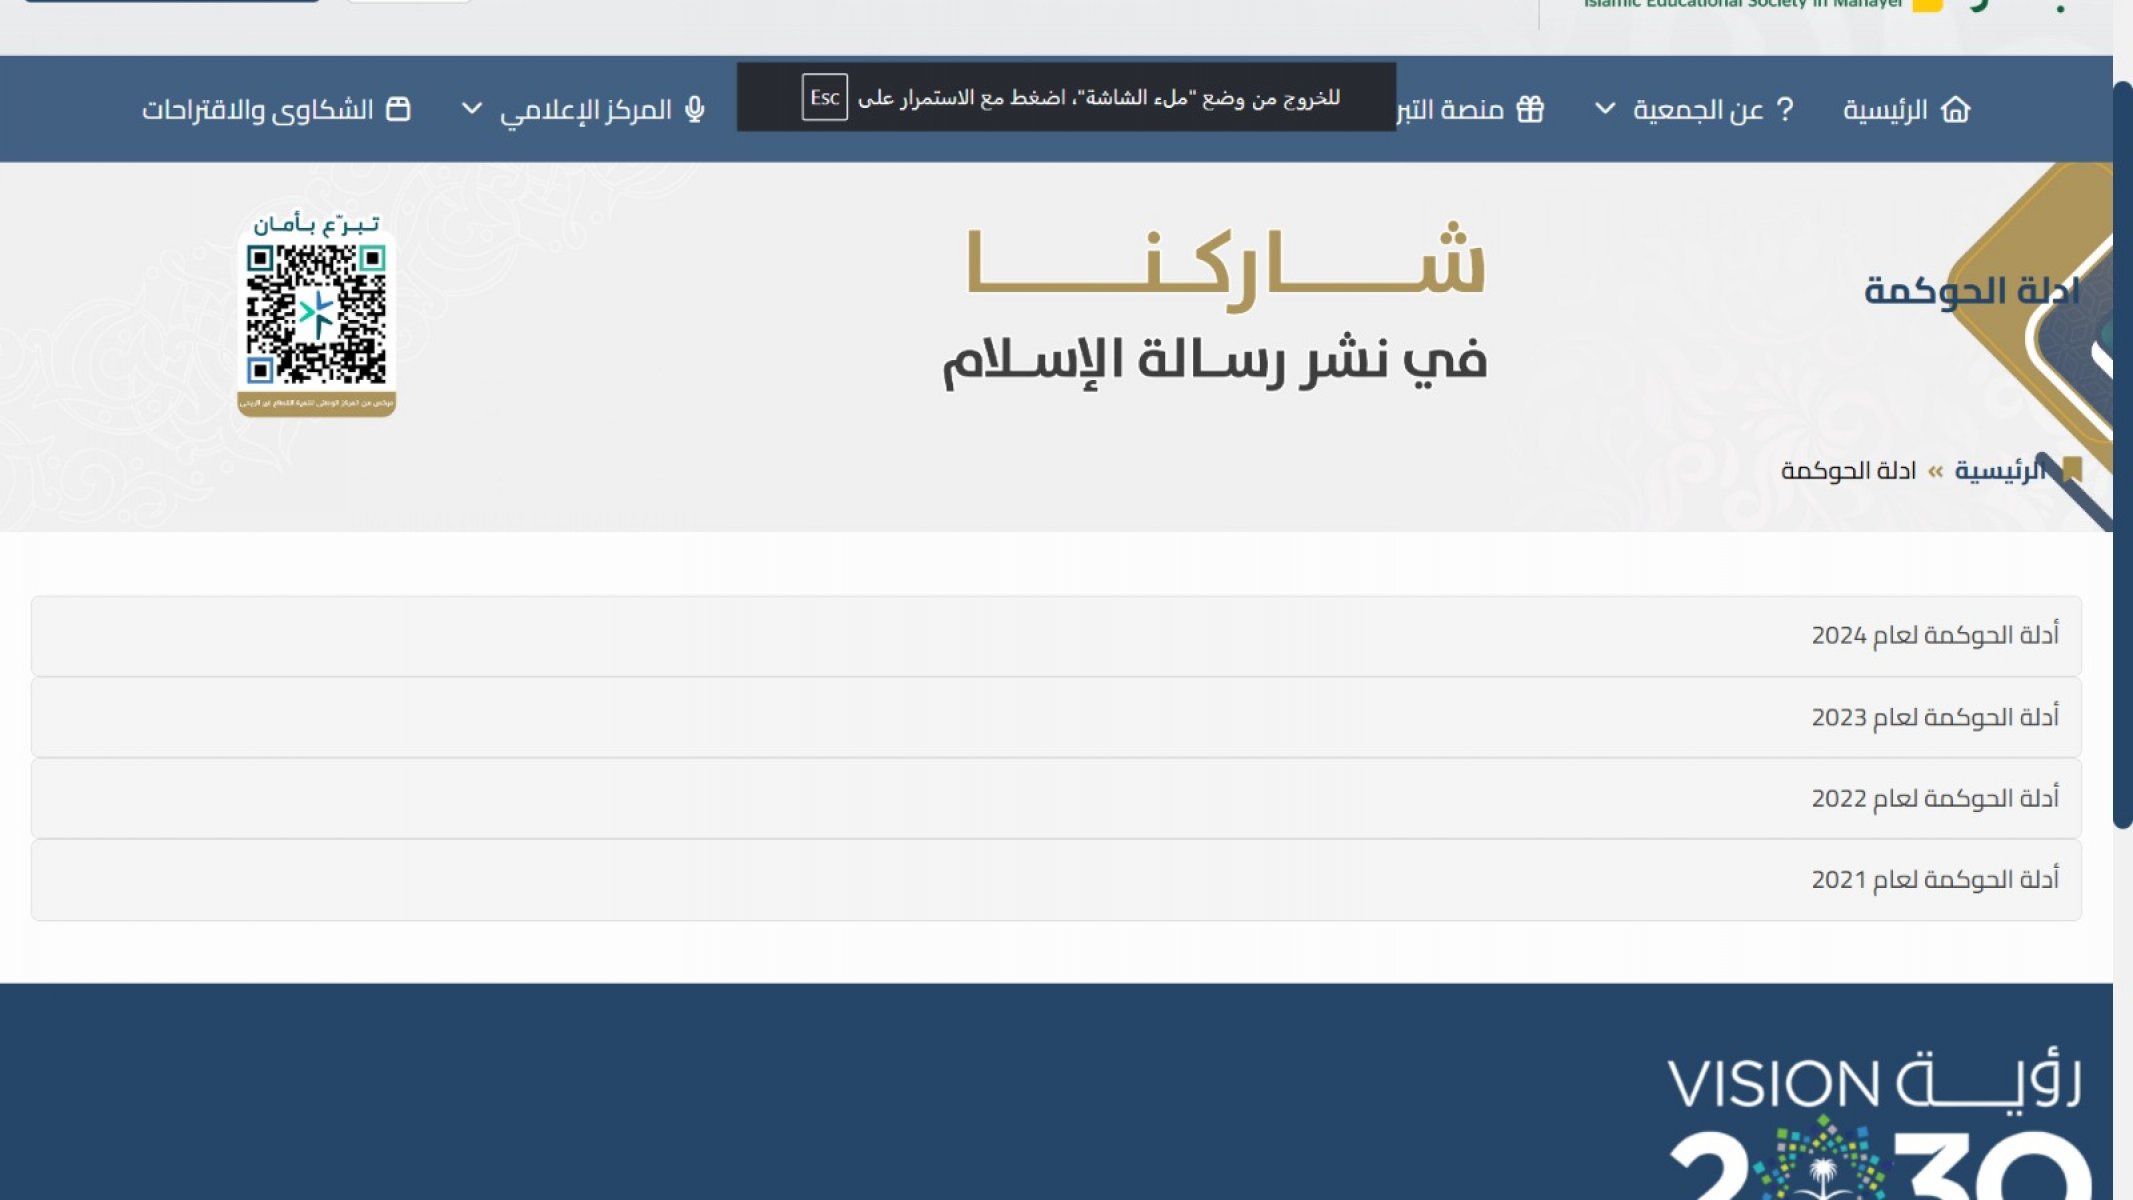Expand the أدلة الحوكمة لعام 2021 row

click(1056, 880)
